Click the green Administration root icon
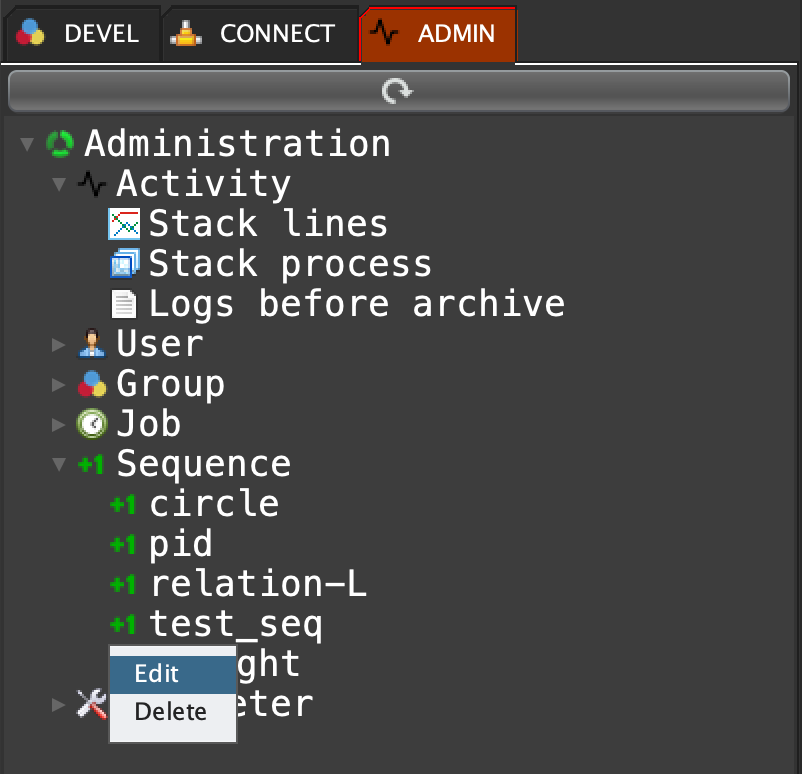The width and height of the screenshot is (802, 774). click(x=60, y=144)
